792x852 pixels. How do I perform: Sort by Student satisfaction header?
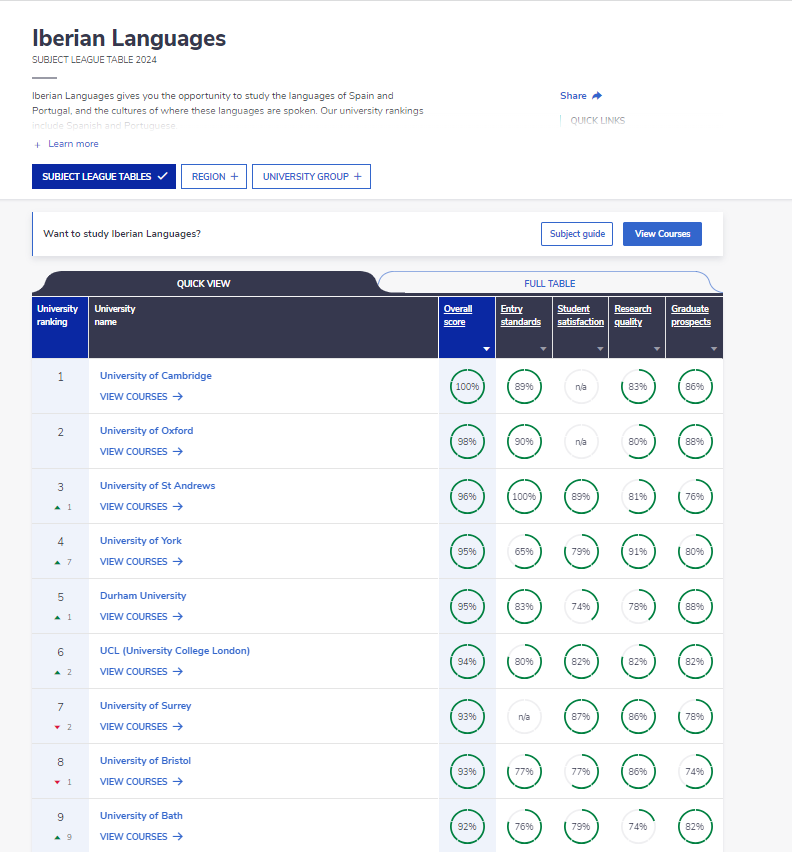tap(581, 315)
